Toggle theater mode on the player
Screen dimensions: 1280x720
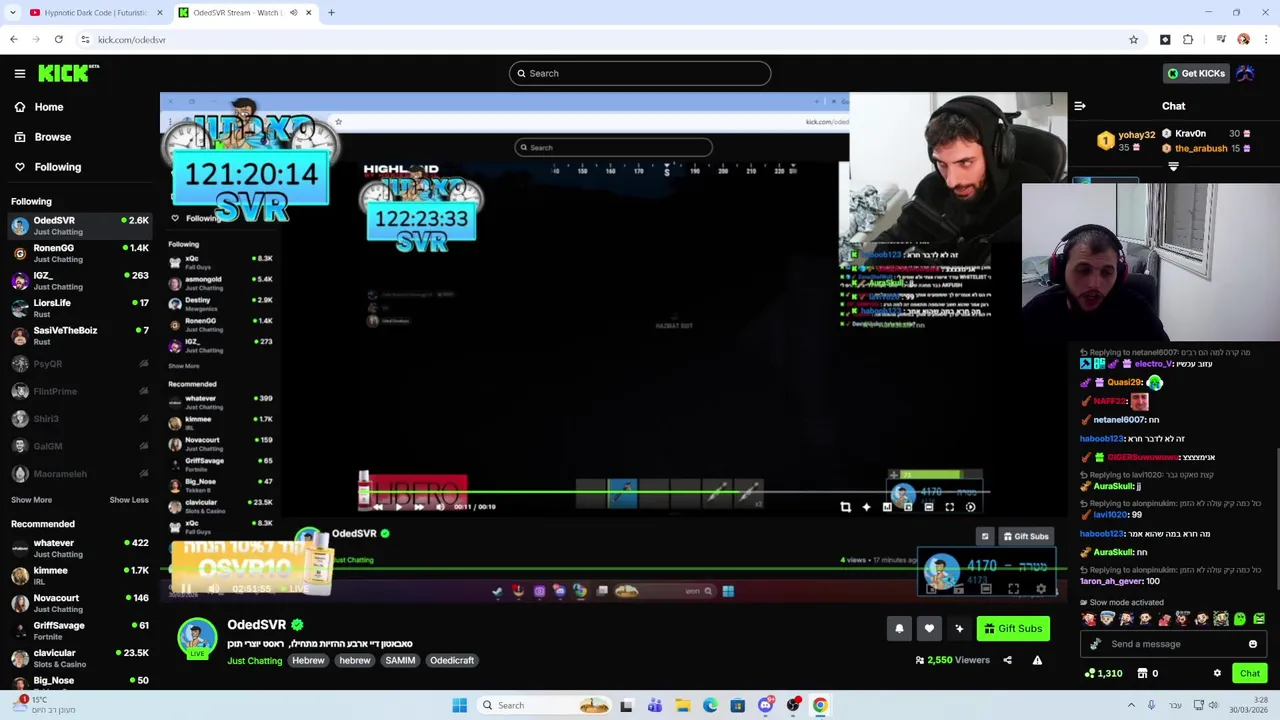pyautogui.click(x=986, y=589)
